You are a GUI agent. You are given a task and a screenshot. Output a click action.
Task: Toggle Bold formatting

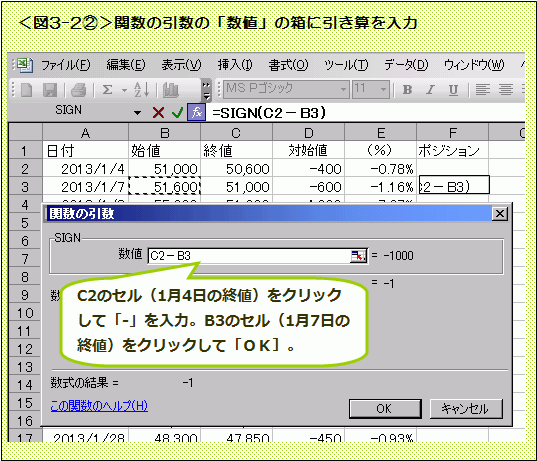(x=407, y=90)
